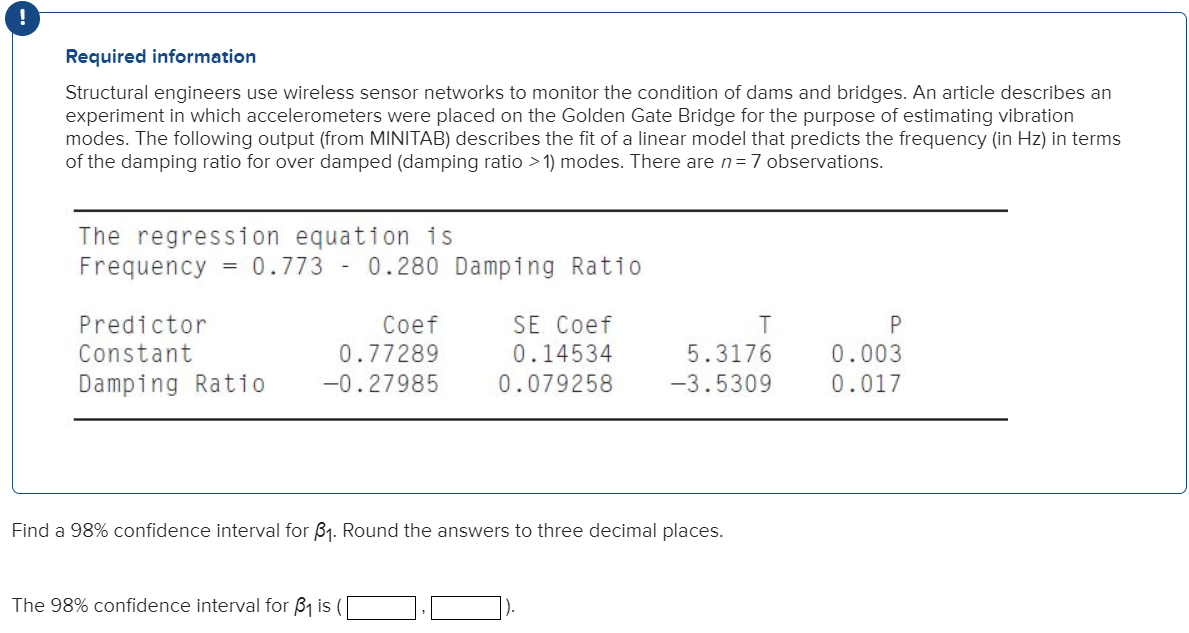Image resolution: width=1189 pixels, height=633 pixels.
Task: Click the P value 0.017
Action: click(866, 380)
